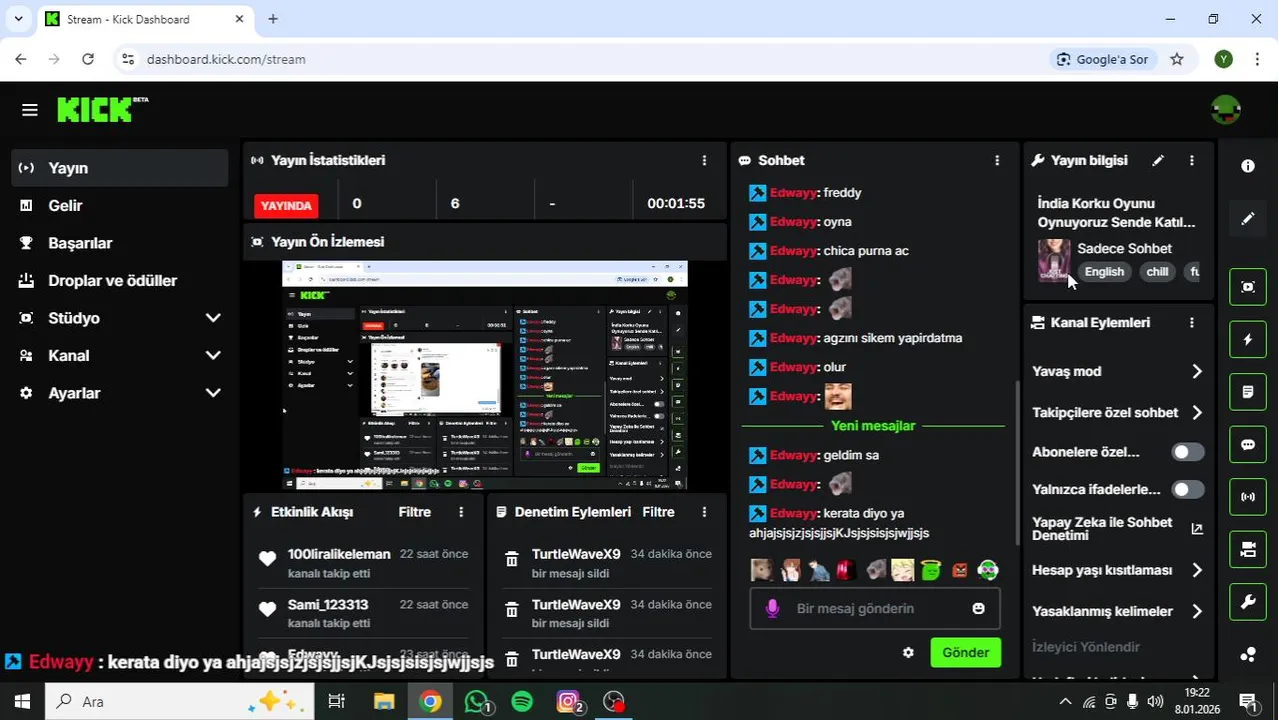The image size is (1278, 720).
Task: Open chat settings gear beside Gönder
Action: [x=908, y=653]
